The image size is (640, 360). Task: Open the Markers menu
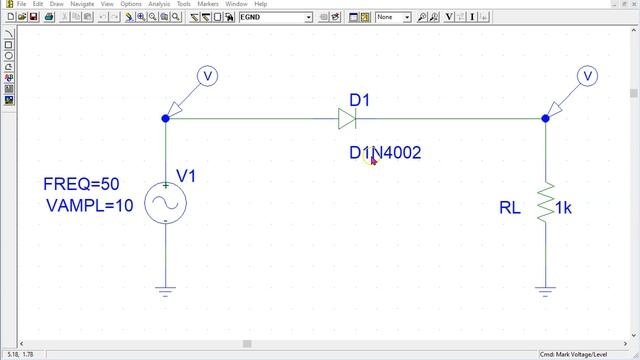tap(208, 4)
